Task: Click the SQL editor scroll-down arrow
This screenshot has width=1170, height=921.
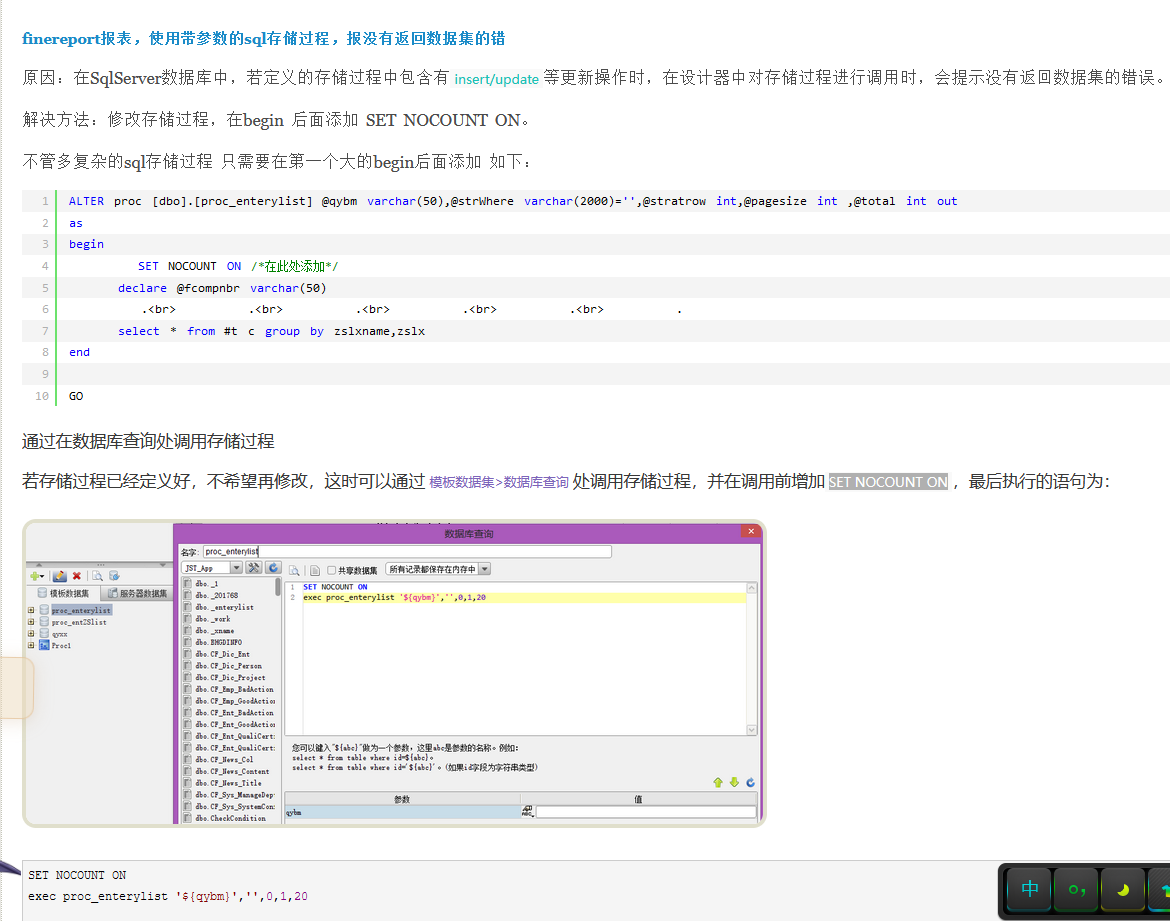Action: 751,730
